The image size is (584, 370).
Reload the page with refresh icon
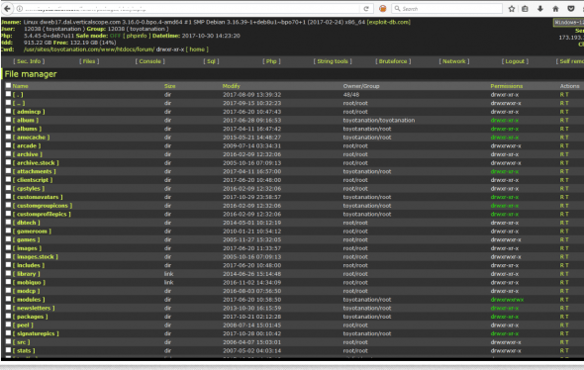coord(366,9)
